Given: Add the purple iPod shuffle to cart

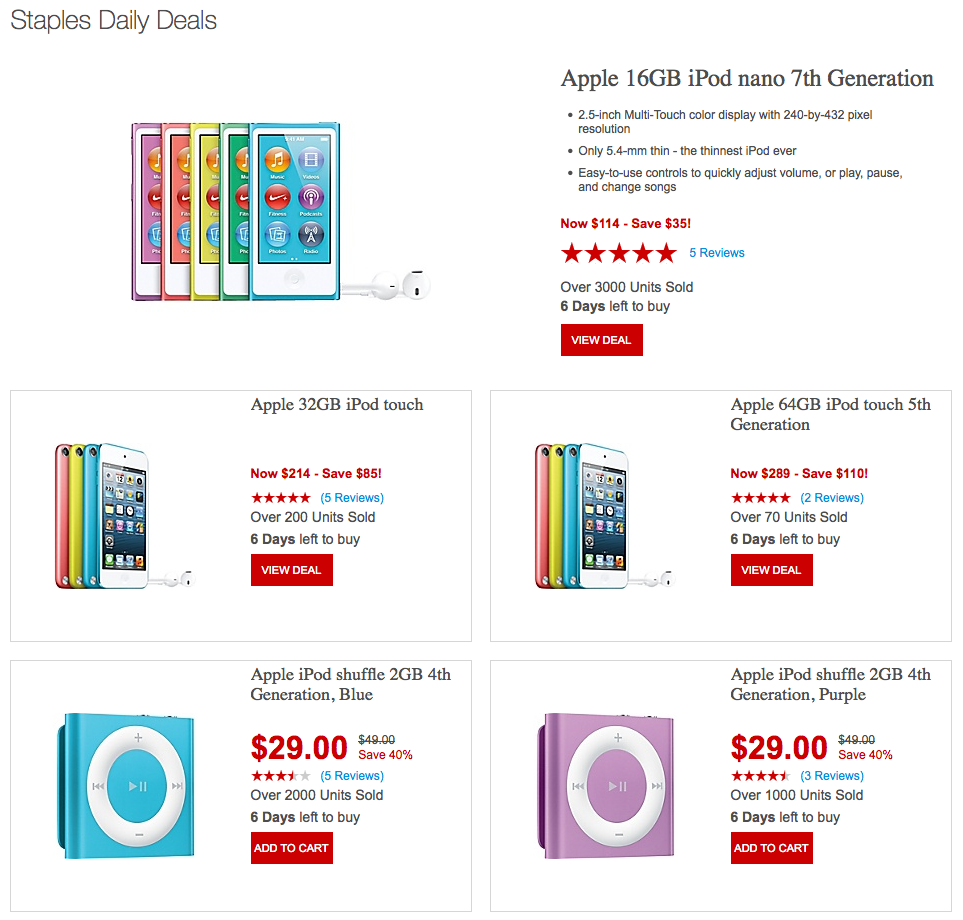Looking at the screenshot, I should (771, 848).
